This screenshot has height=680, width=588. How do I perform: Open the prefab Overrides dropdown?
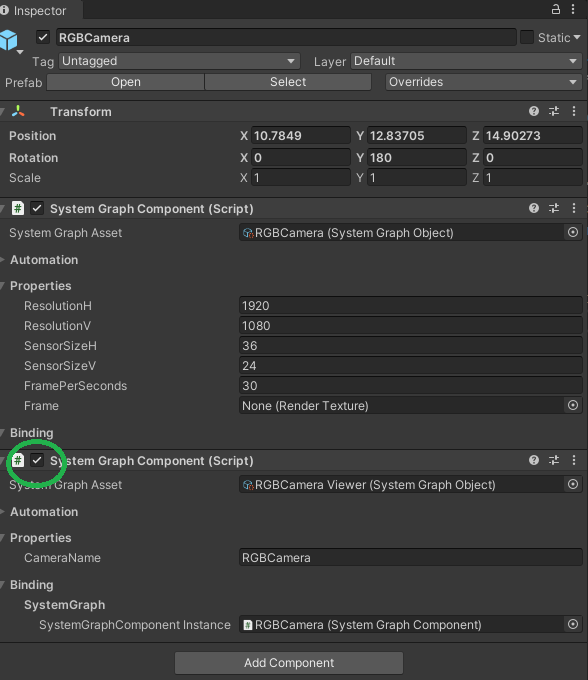coord(483,82)
